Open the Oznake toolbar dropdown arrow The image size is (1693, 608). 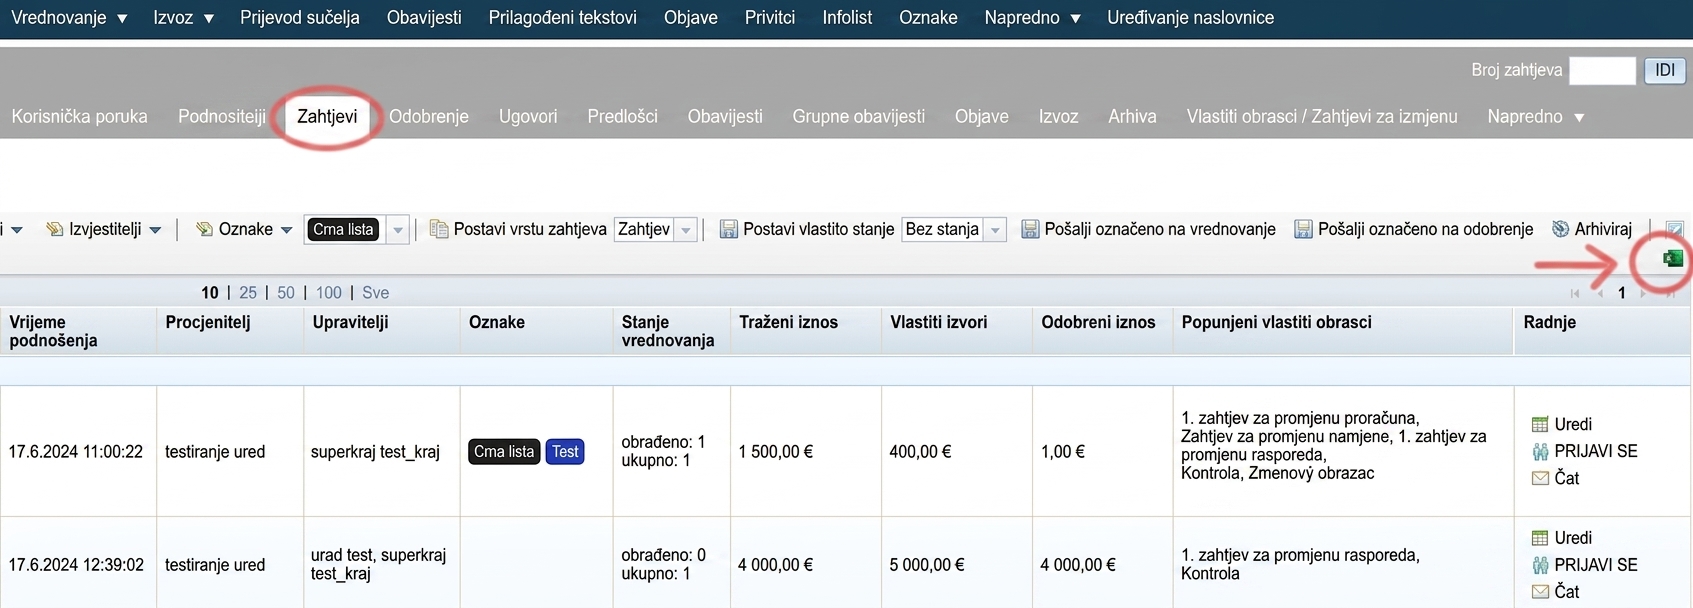coord(286,230)
